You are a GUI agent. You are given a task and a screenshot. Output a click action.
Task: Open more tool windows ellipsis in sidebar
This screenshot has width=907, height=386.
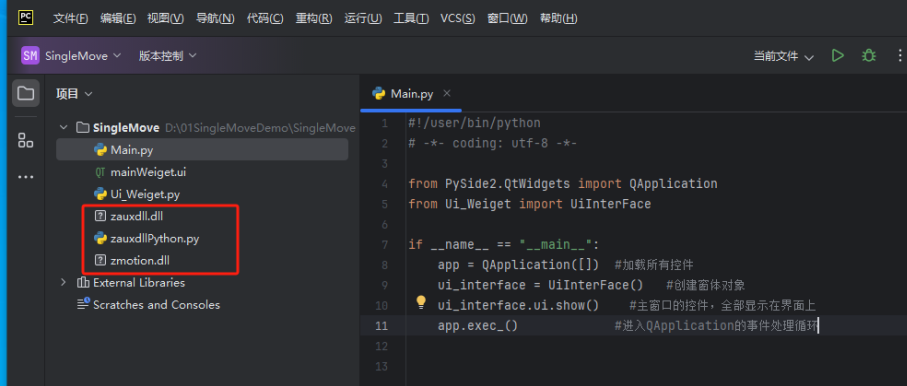25,177
